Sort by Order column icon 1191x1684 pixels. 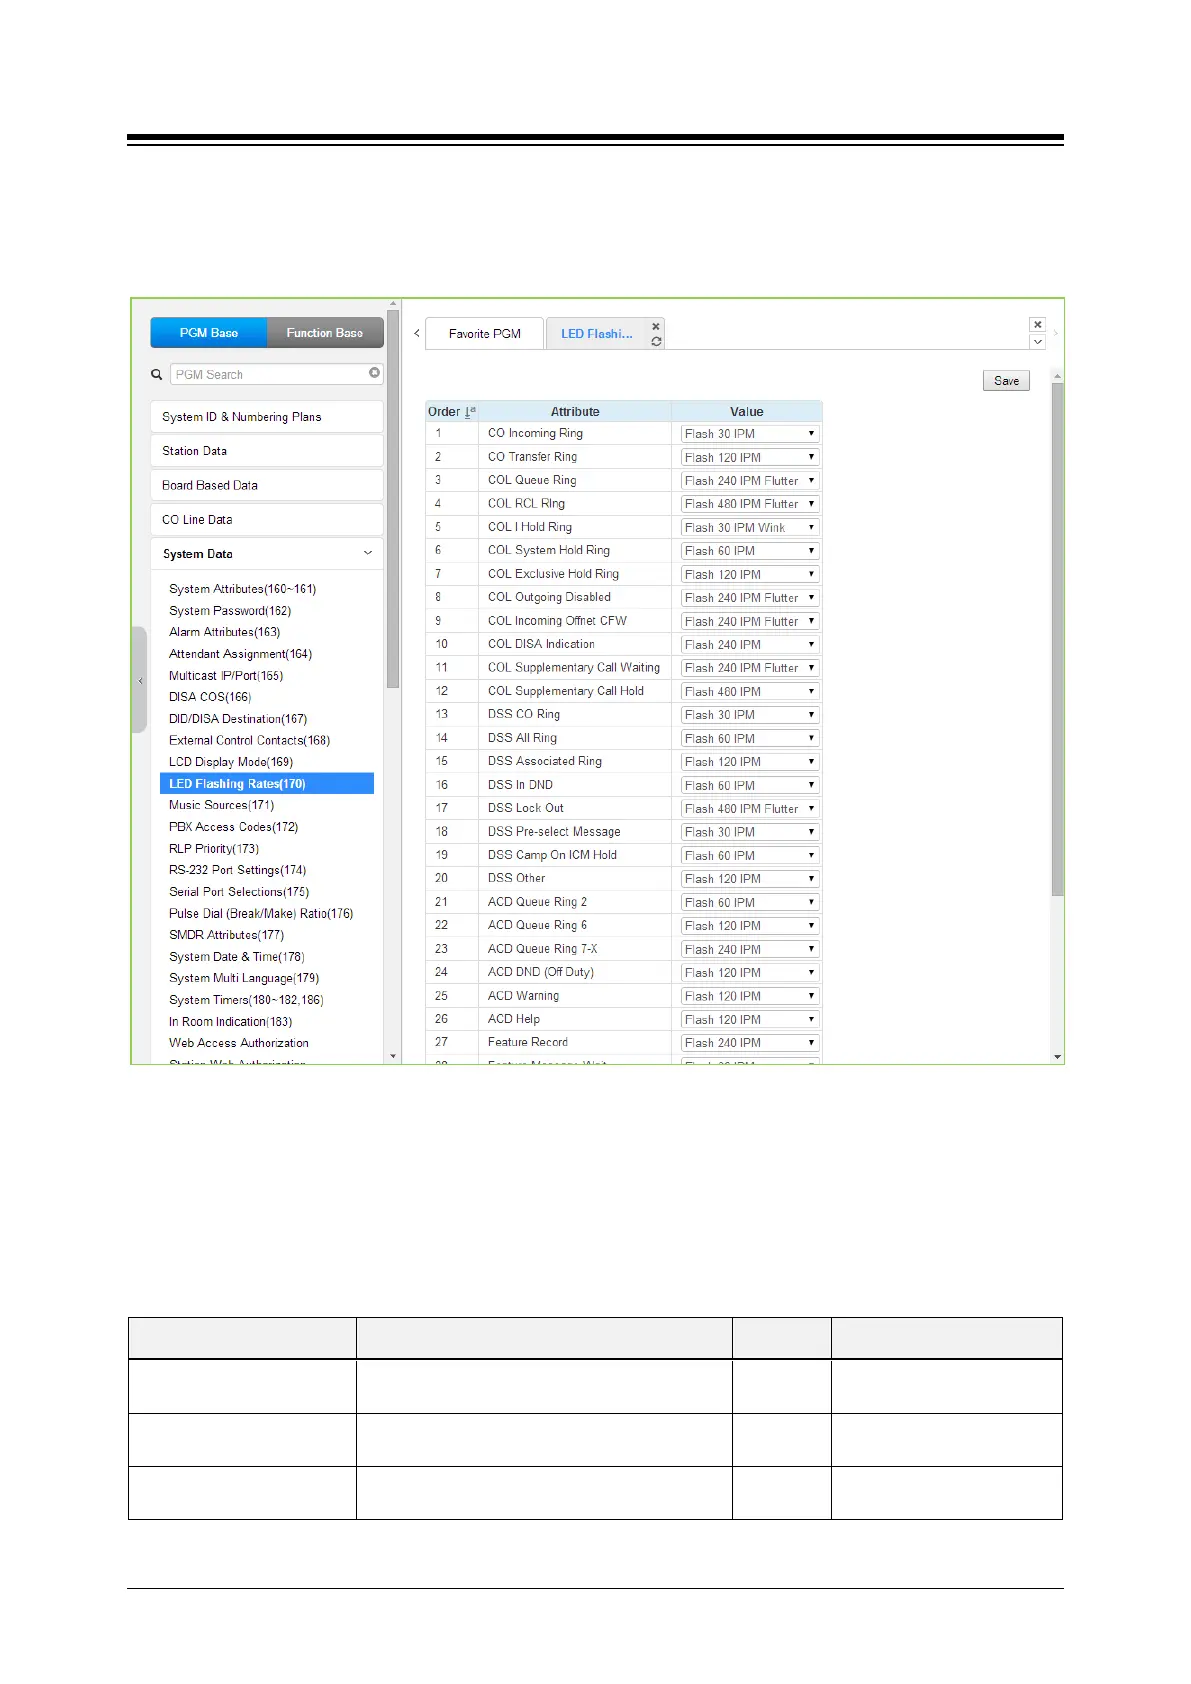pyautogui.click(x=470, y=412)
